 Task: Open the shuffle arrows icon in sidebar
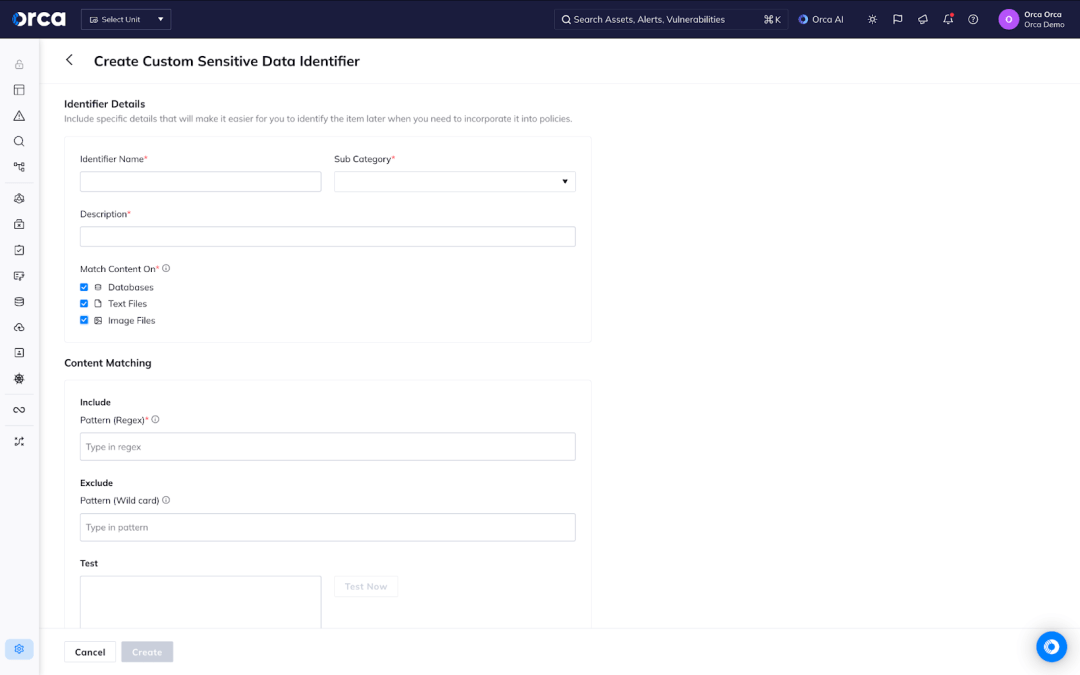19,442
